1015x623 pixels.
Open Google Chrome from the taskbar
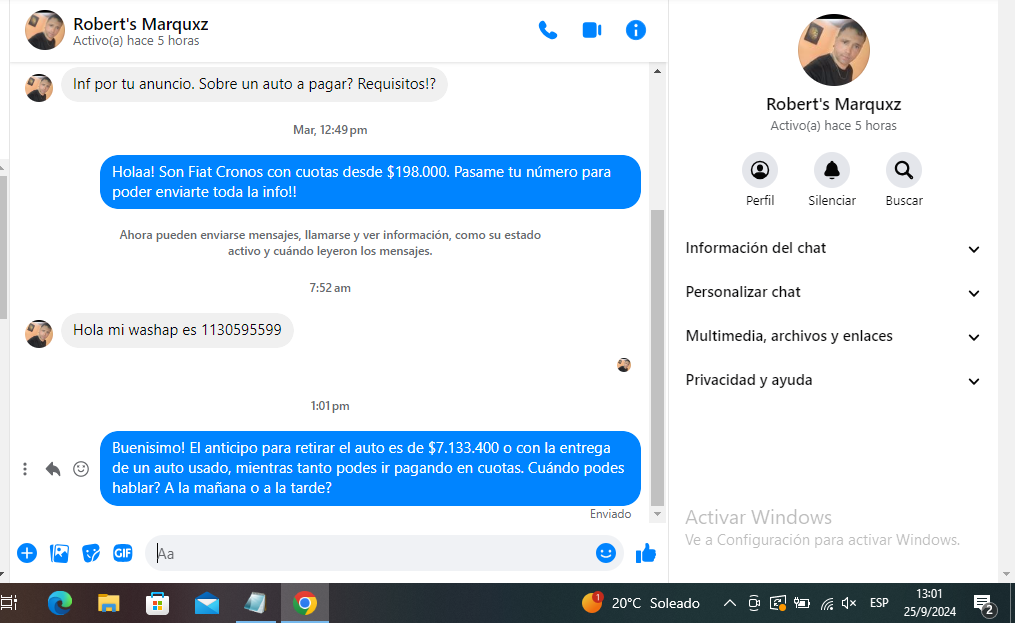point(305,603)
